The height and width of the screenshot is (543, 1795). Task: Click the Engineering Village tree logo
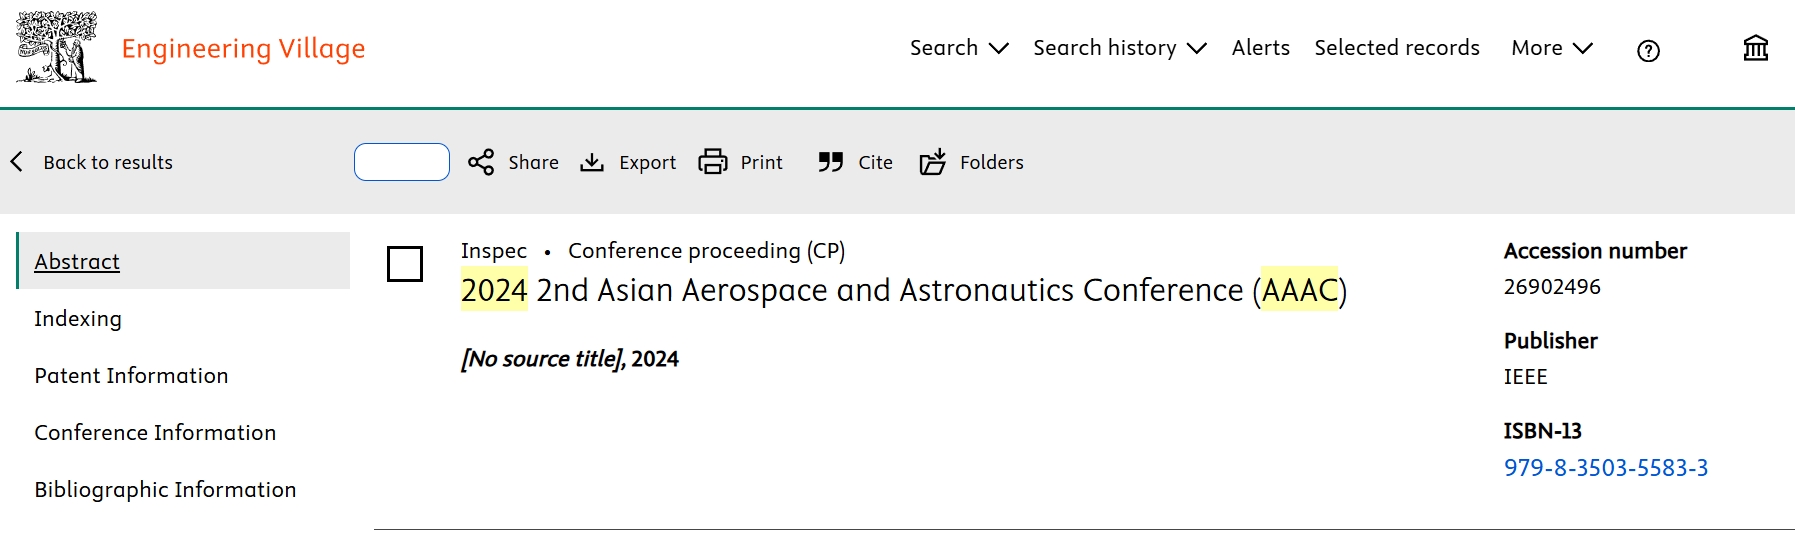click(x=57, y=47)
